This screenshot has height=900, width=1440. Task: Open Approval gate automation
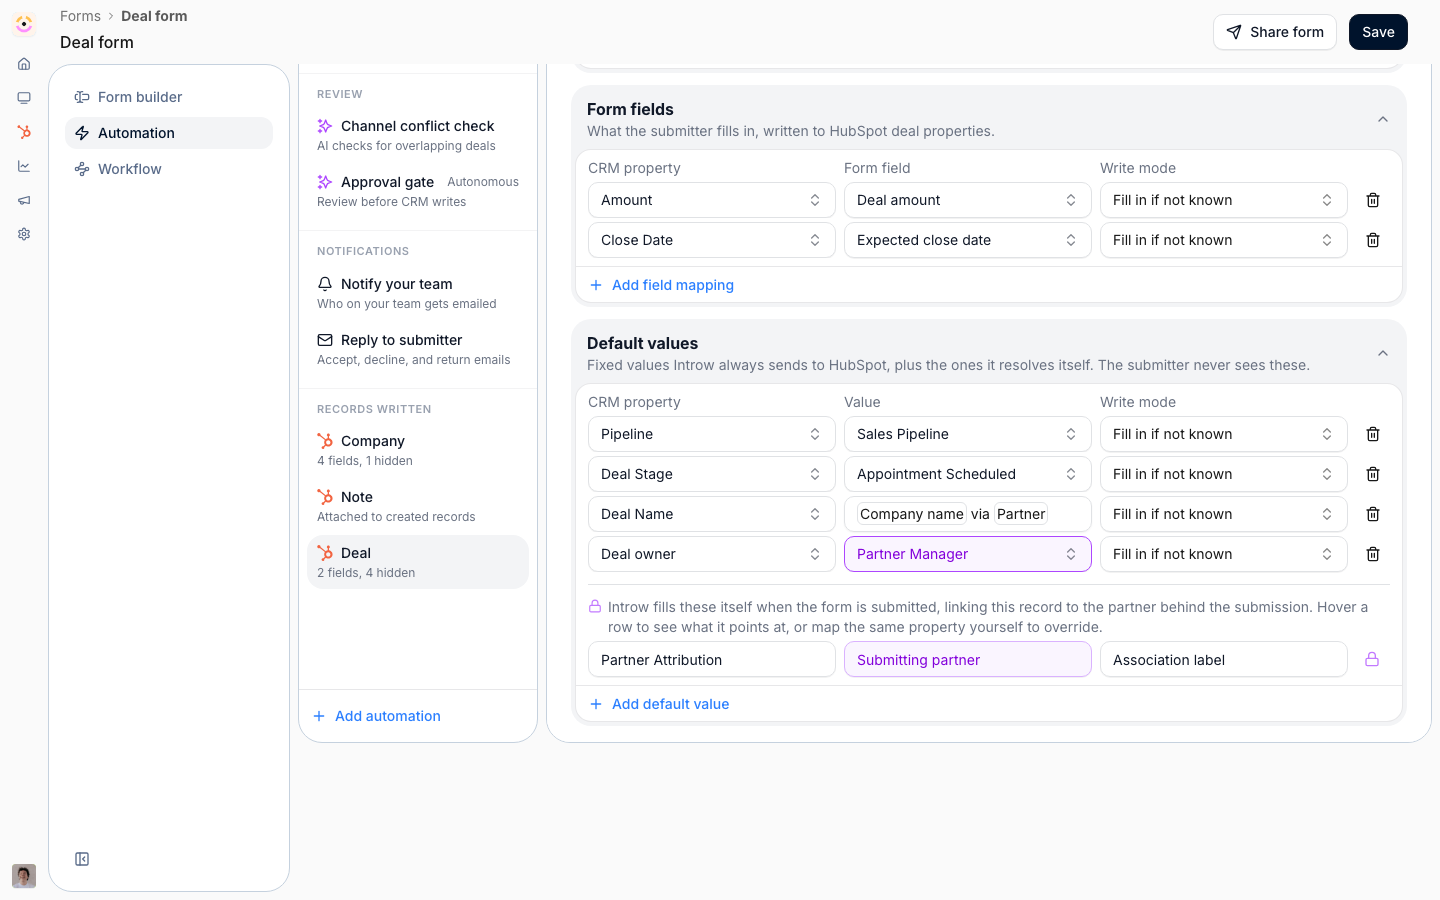coord(418,191)
